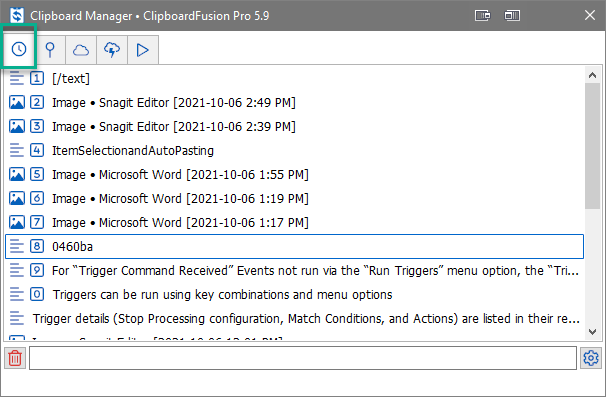Click the first title bar layout icon

(x=482, y=15)
